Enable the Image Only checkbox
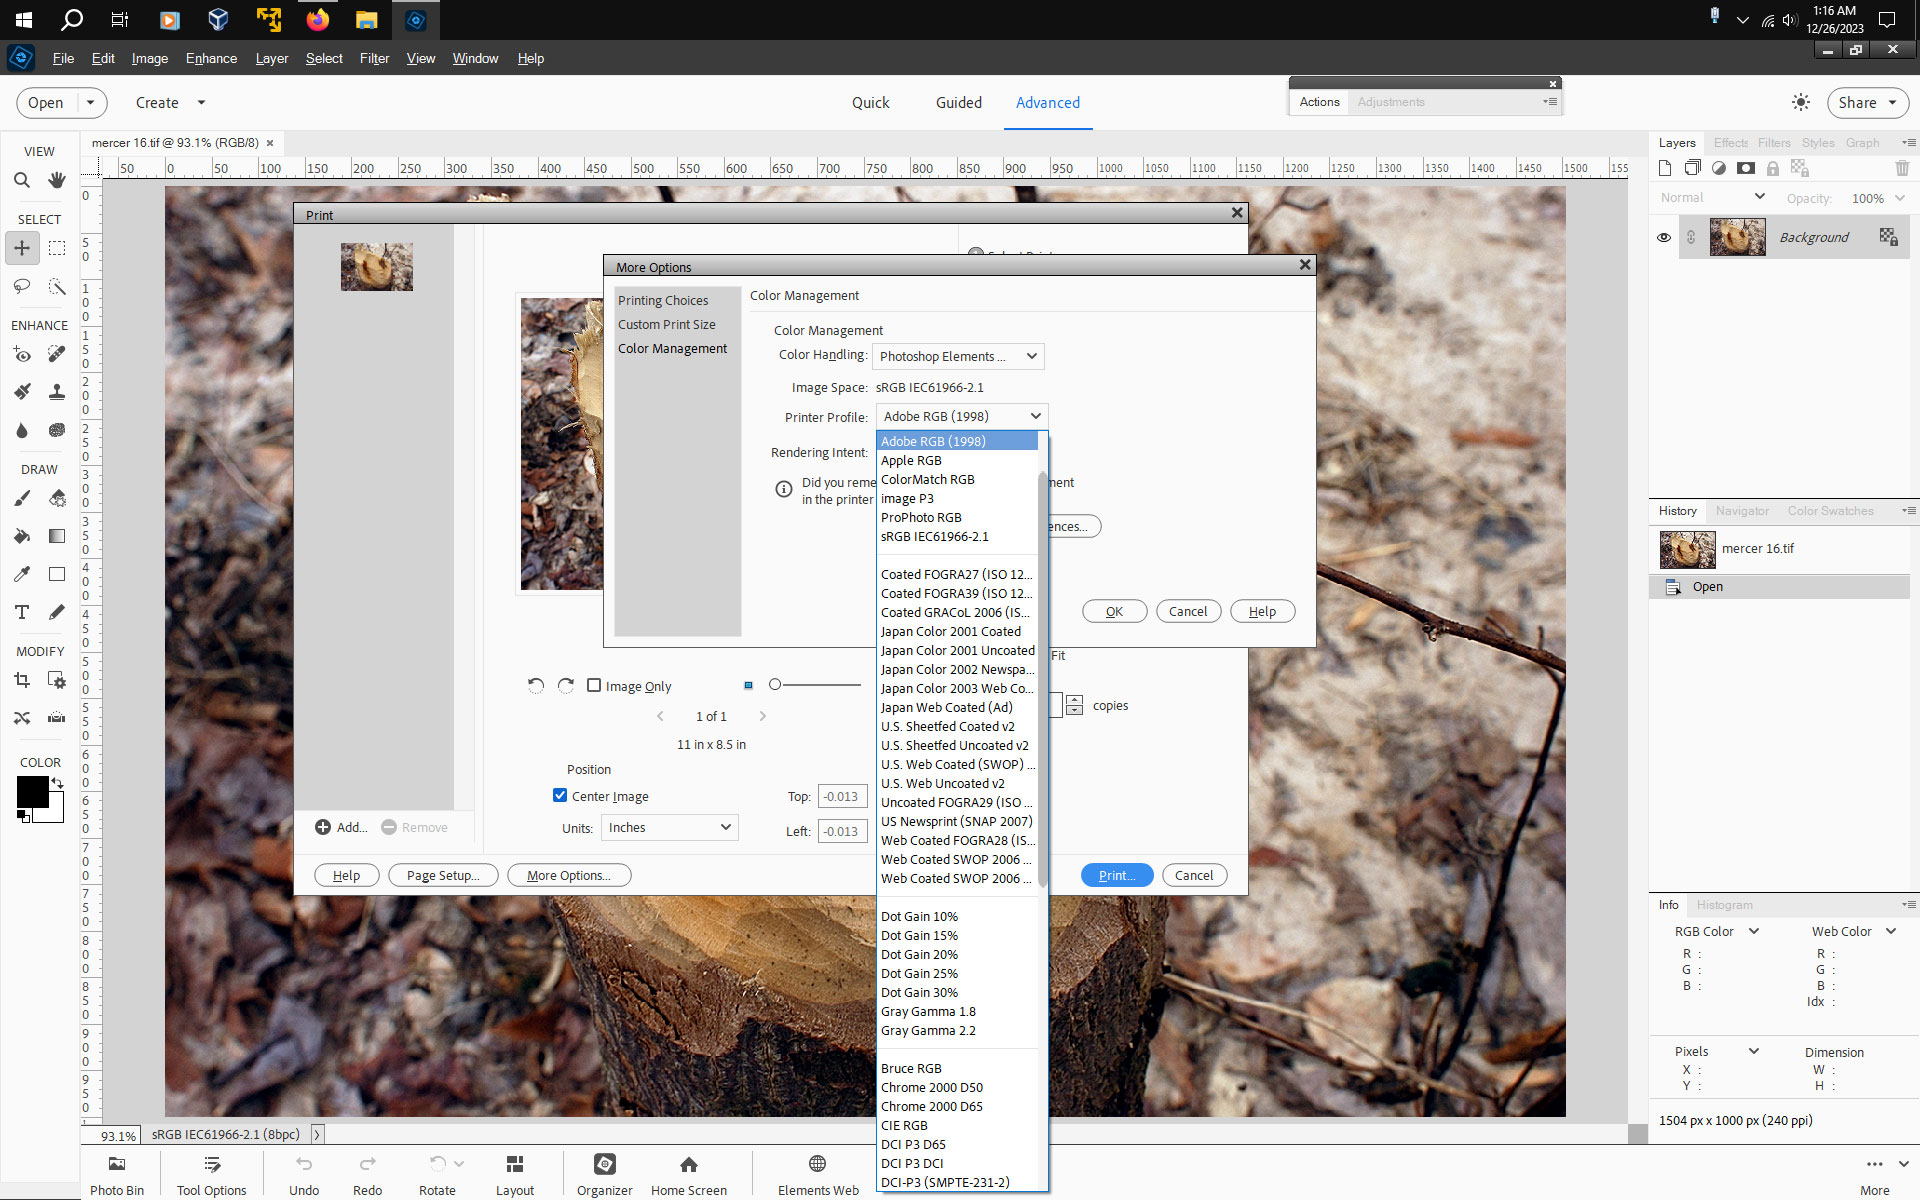This screenshot has width=1920, height=1200. pyautogui.click(x=594, y=685)
